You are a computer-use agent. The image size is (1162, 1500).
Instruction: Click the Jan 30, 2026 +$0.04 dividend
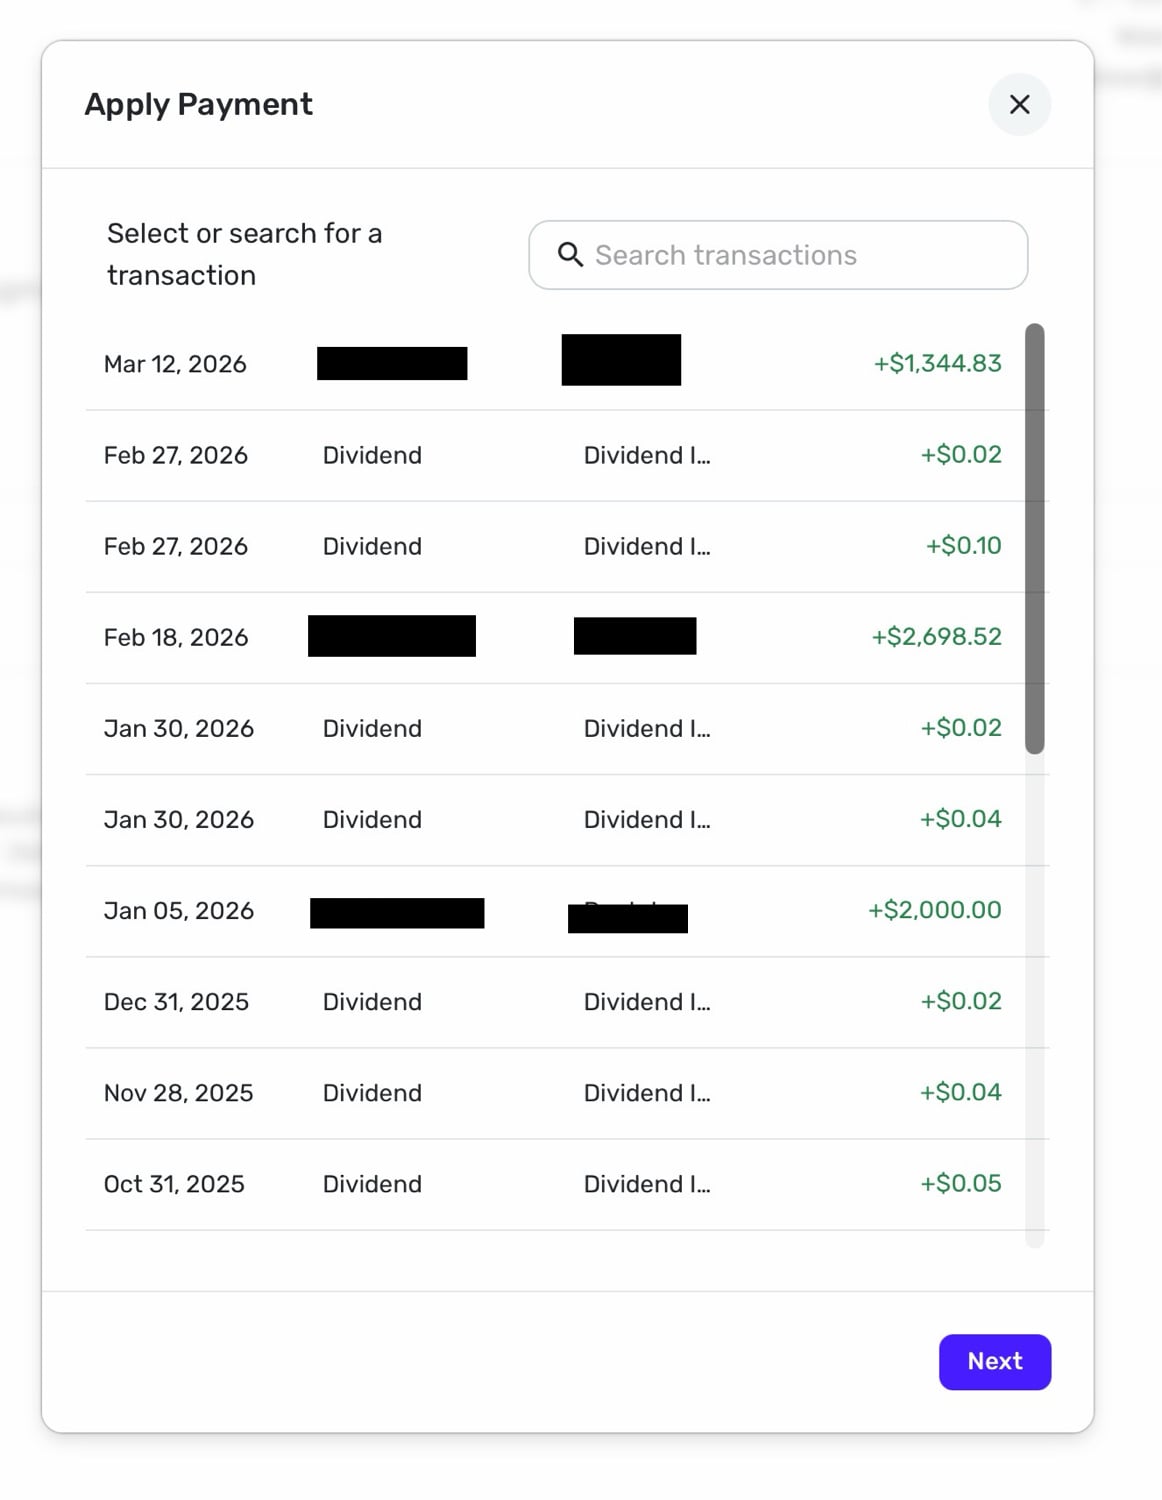click(x=960, y=819)
